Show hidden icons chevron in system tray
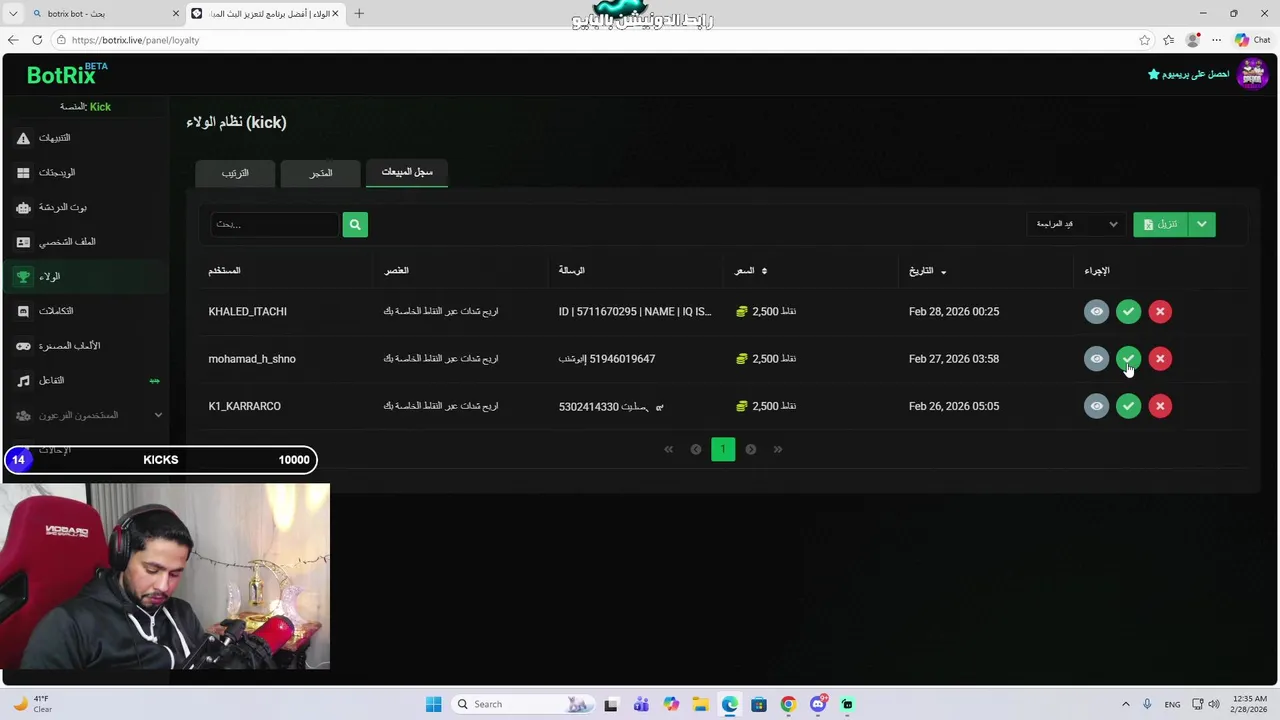 (1125, 704)
